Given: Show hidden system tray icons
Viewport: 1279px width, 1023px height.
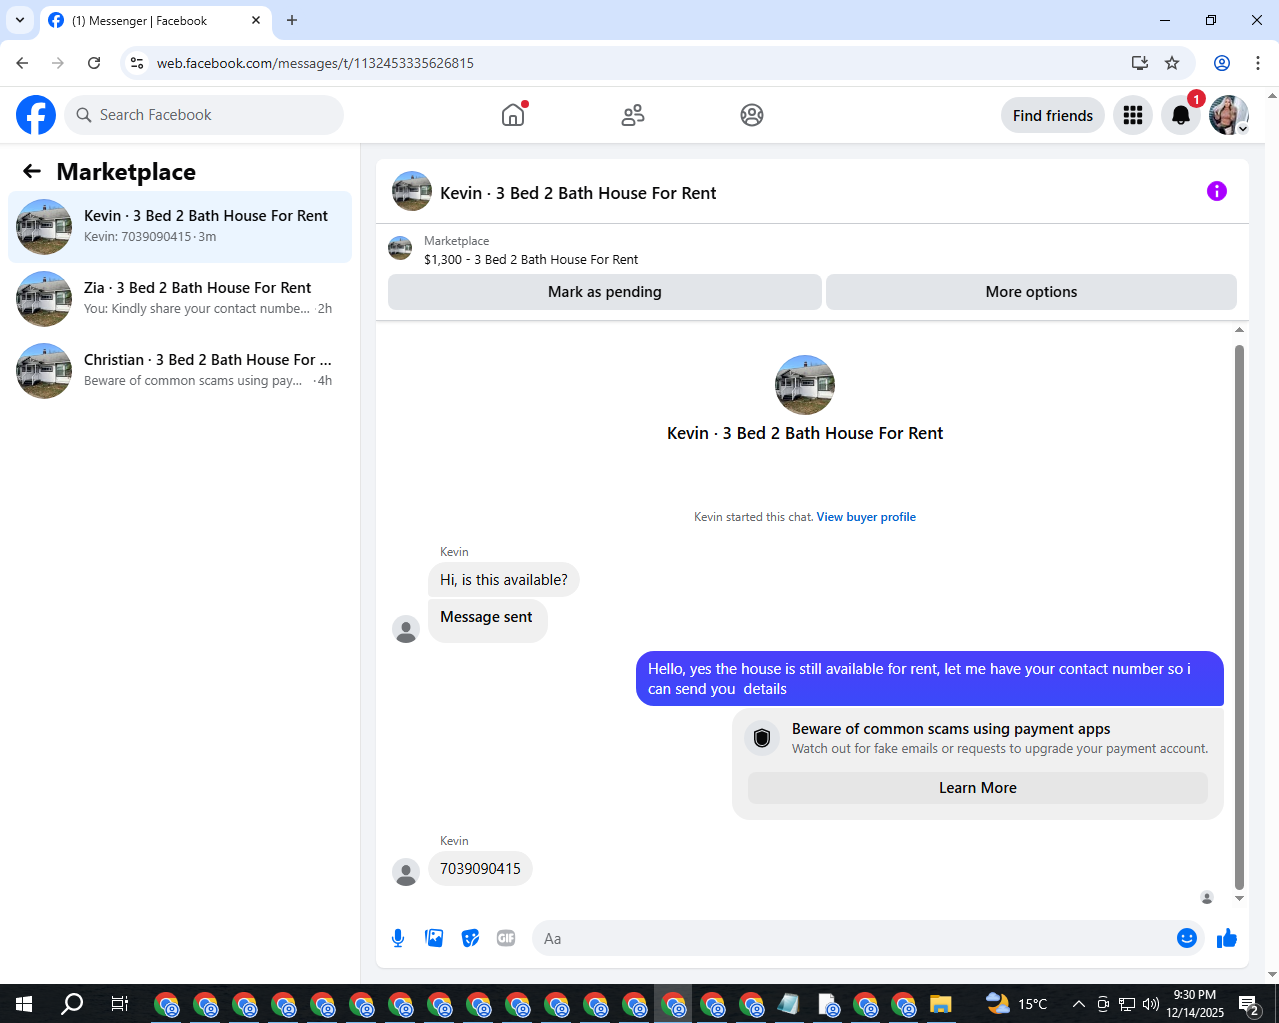Looking at the screenshot, I should [x=1078, y=1004].
